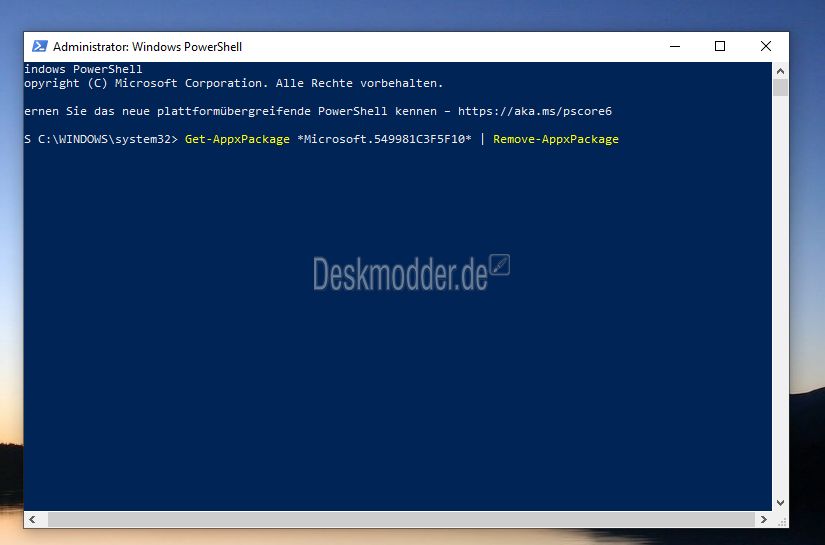Minimize the PowerShell window
This screenshot has height=545, width=825.
(x=675, y=46)
